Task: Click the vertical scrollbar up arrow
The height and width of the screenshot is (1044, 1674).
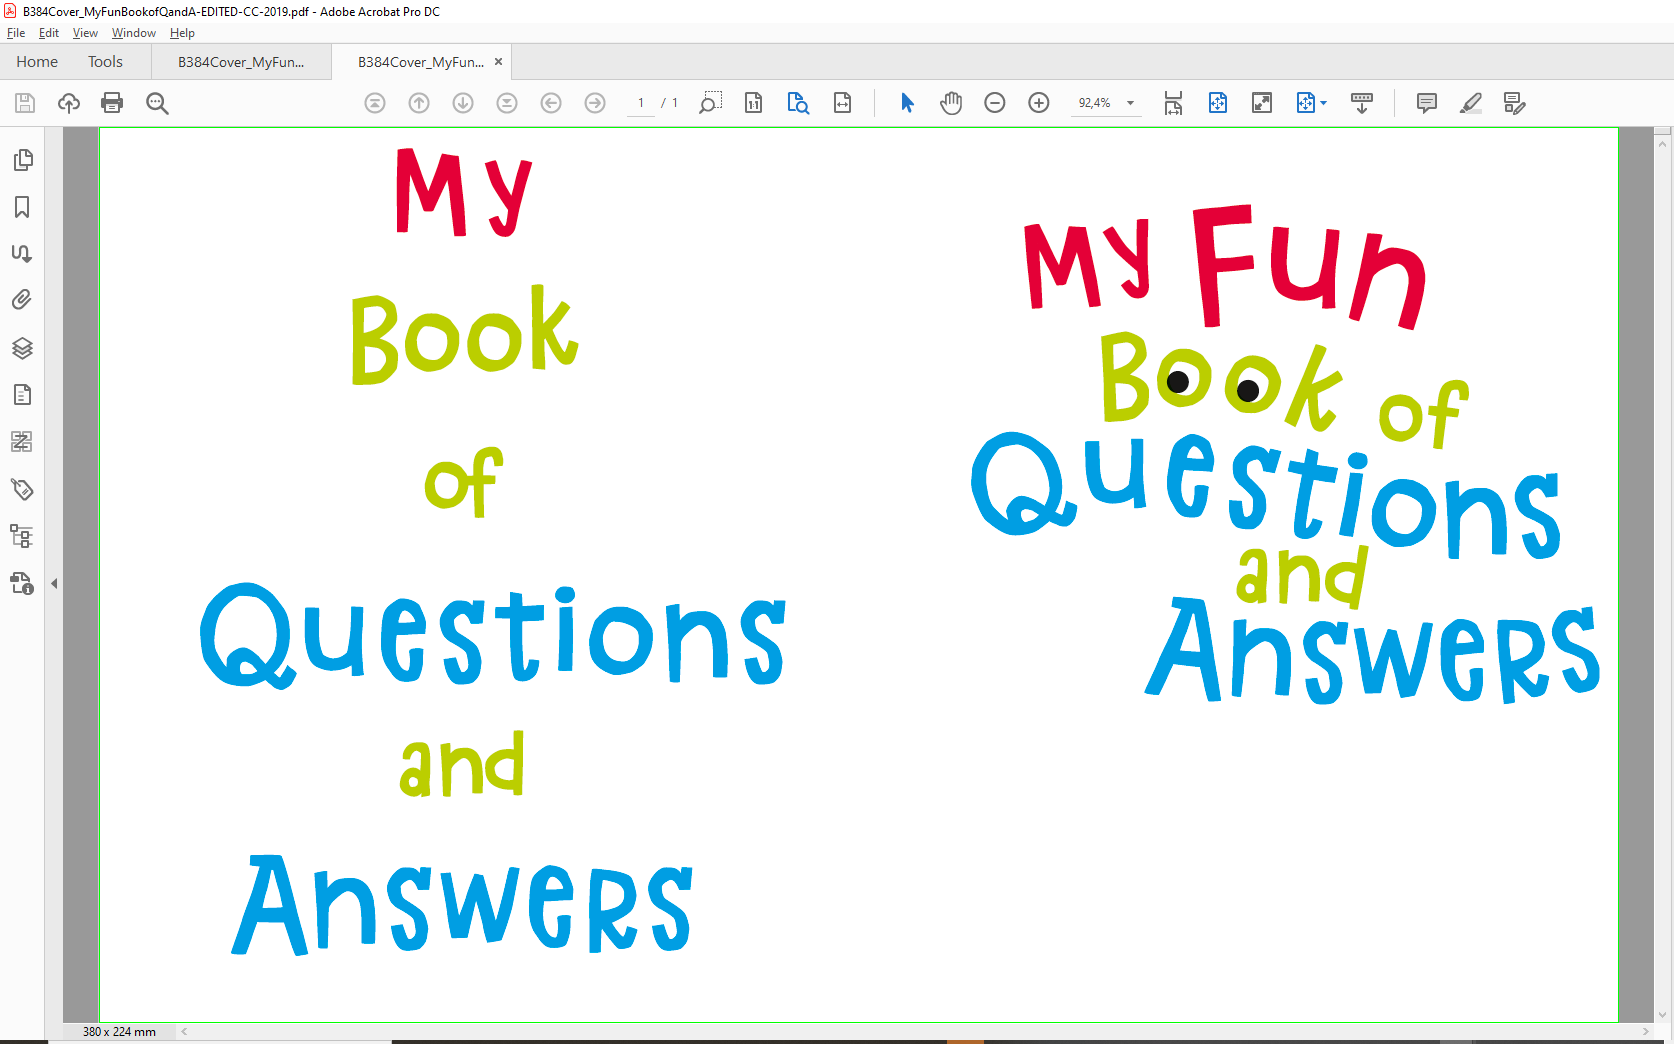Action: pyautogui.click(x=1663, y=144)
